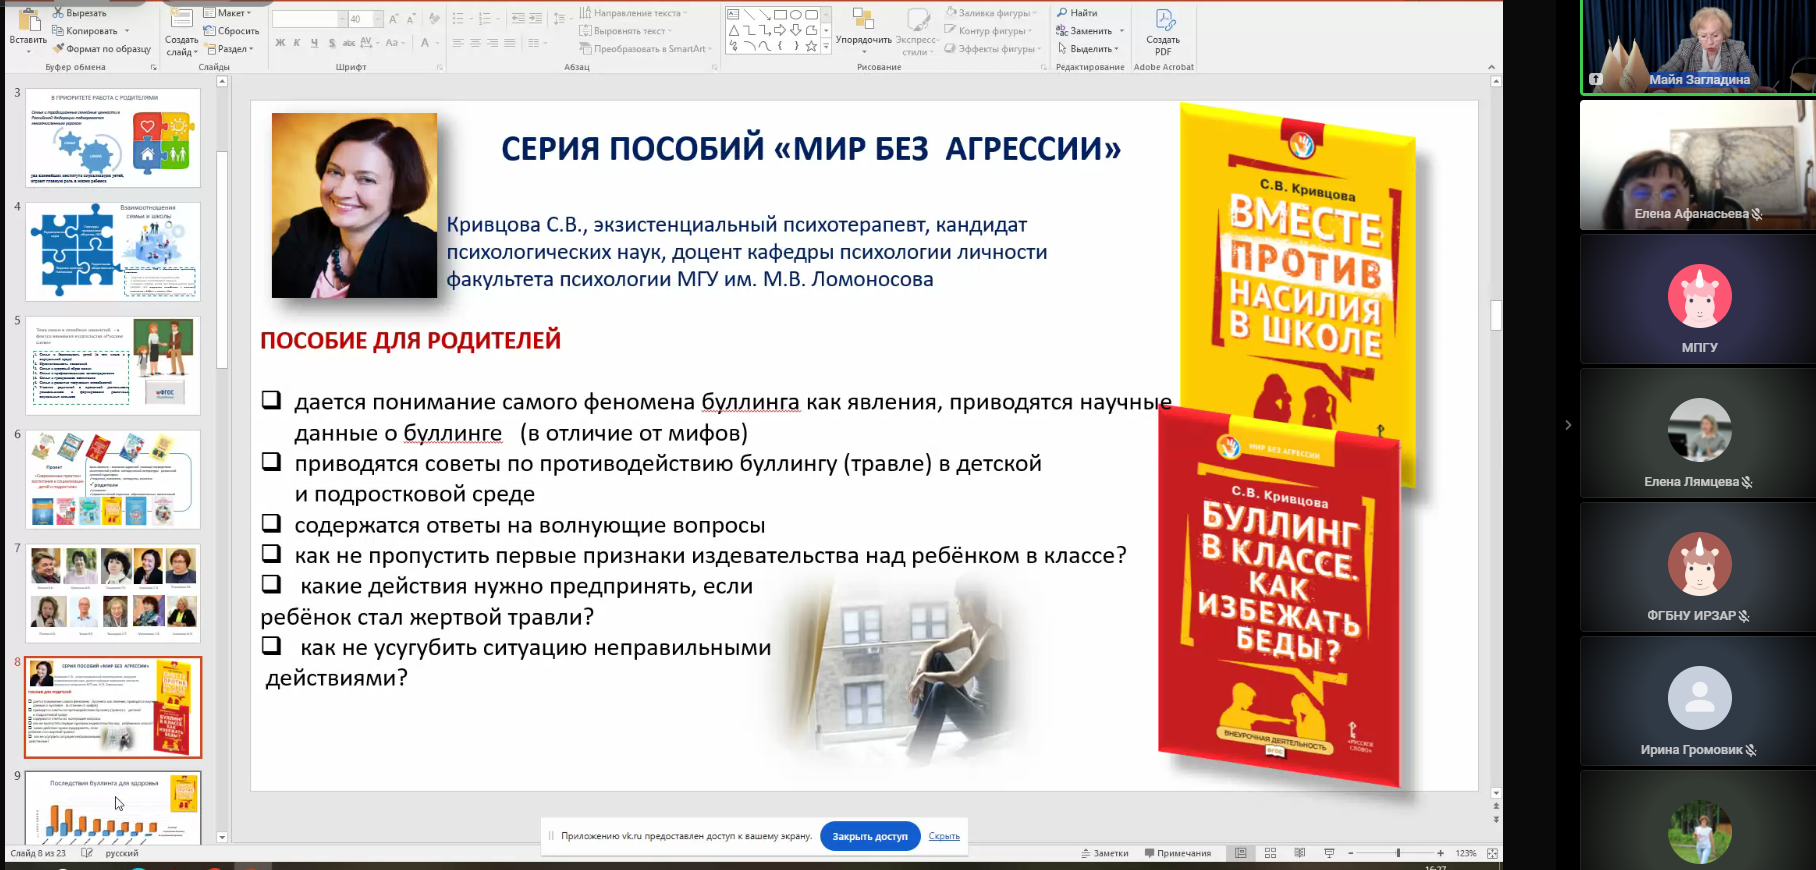Viewport: 1816px width, 870px height.
Task: Select slide 7 thumbnail with portraits
Action: click(x=113, y=594)
